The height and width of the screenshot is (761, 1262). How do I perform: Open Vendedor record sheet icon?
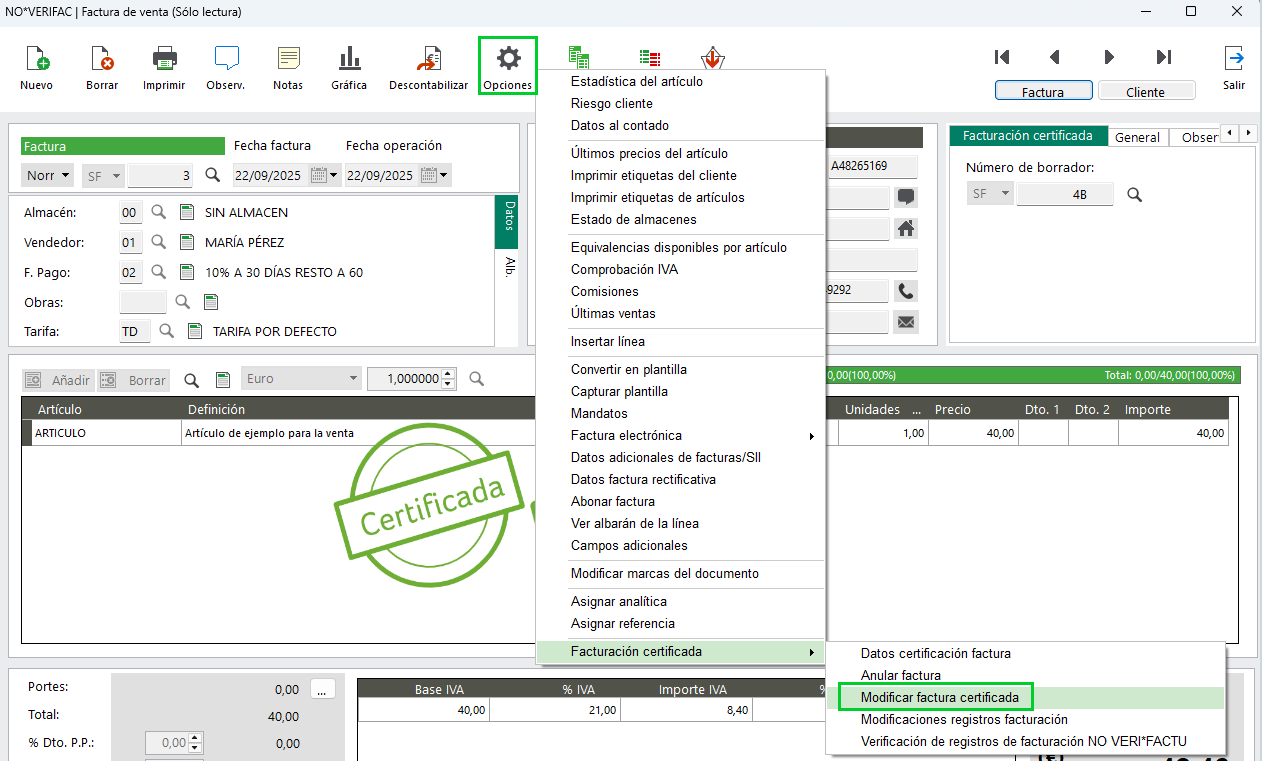pyautogui.click(x=186, y=242)
